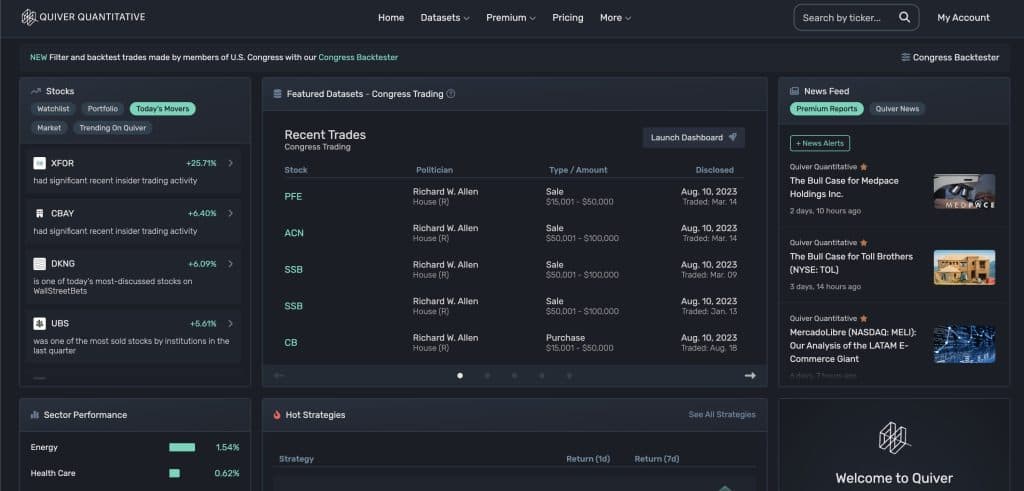Select the Today's Movers filter pill
Screen dimensions: 1024x491
tap(163, 109)
